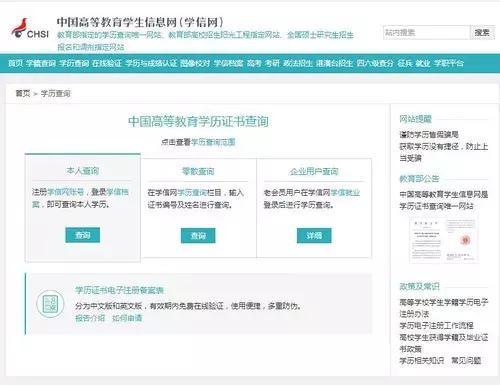Open the 谨防学历售假骗局 notice

429,134
